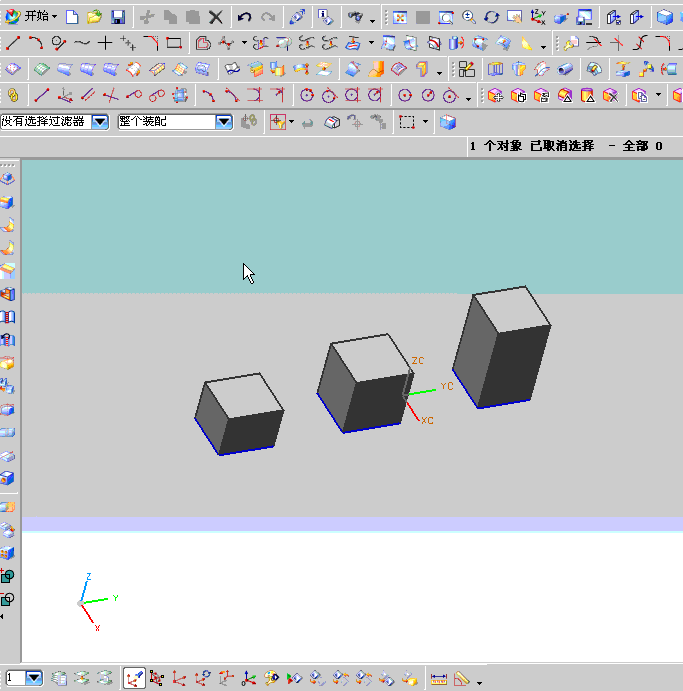
Task: Open the work layer dropdown at bottom
Action: click(x=34, y=678)
